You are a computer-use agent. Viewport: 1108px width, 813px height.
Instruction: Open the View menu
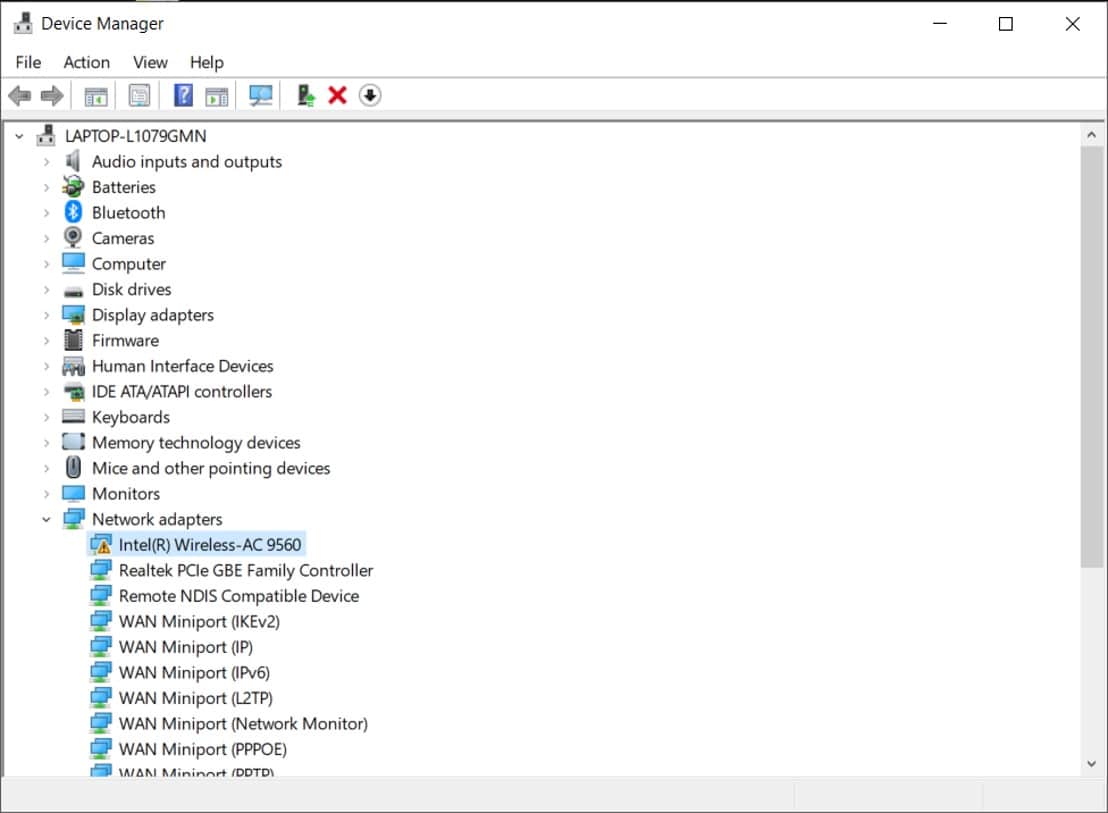[150, 62]
